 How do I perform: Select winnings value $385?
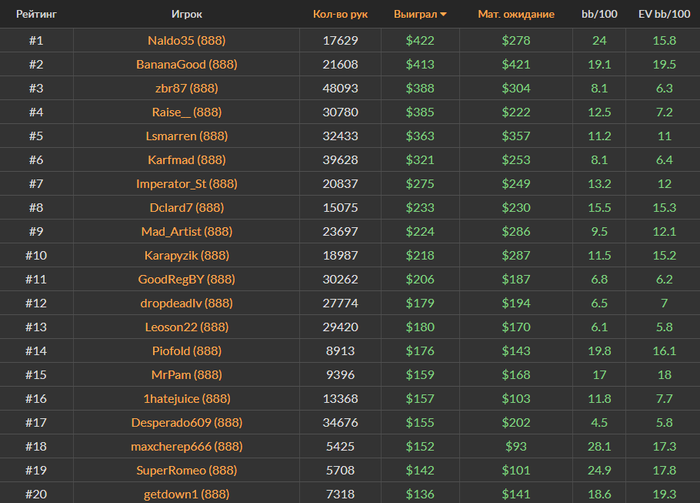(x=420, y=112)
